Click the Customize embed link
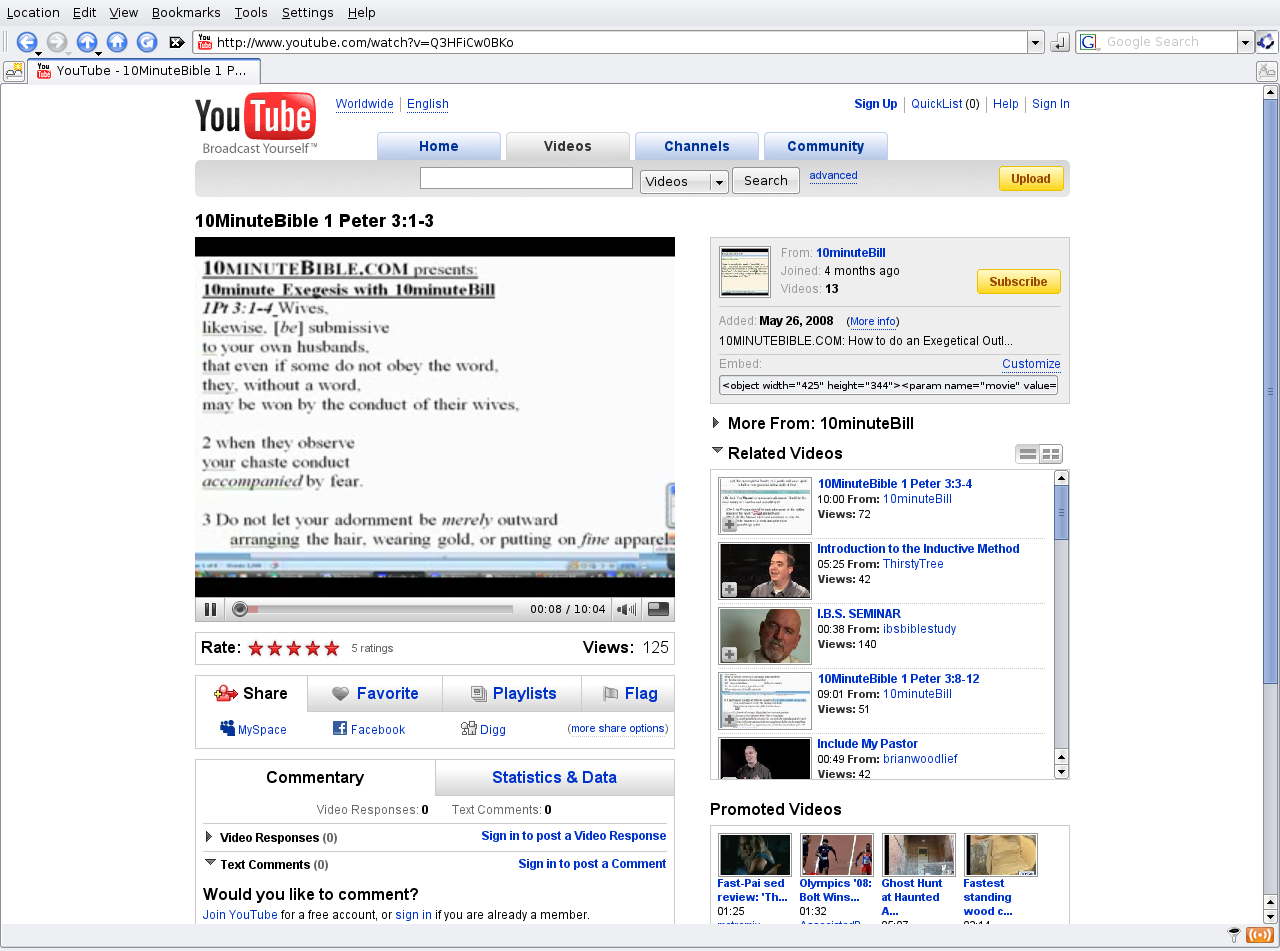Image resolution: width=1280 pixels, height=951 pixels. [1031, 364]
